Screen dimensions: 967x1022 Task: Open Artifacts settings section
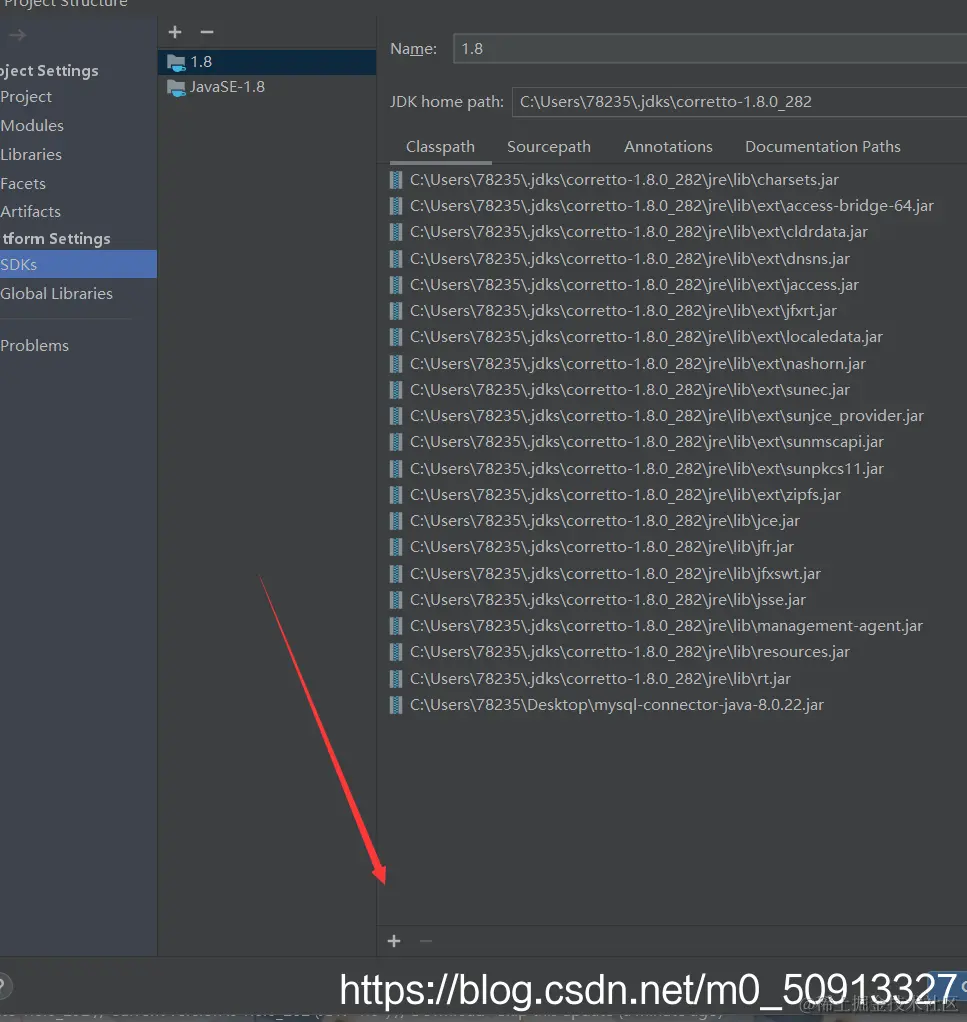tap(31, 212)
